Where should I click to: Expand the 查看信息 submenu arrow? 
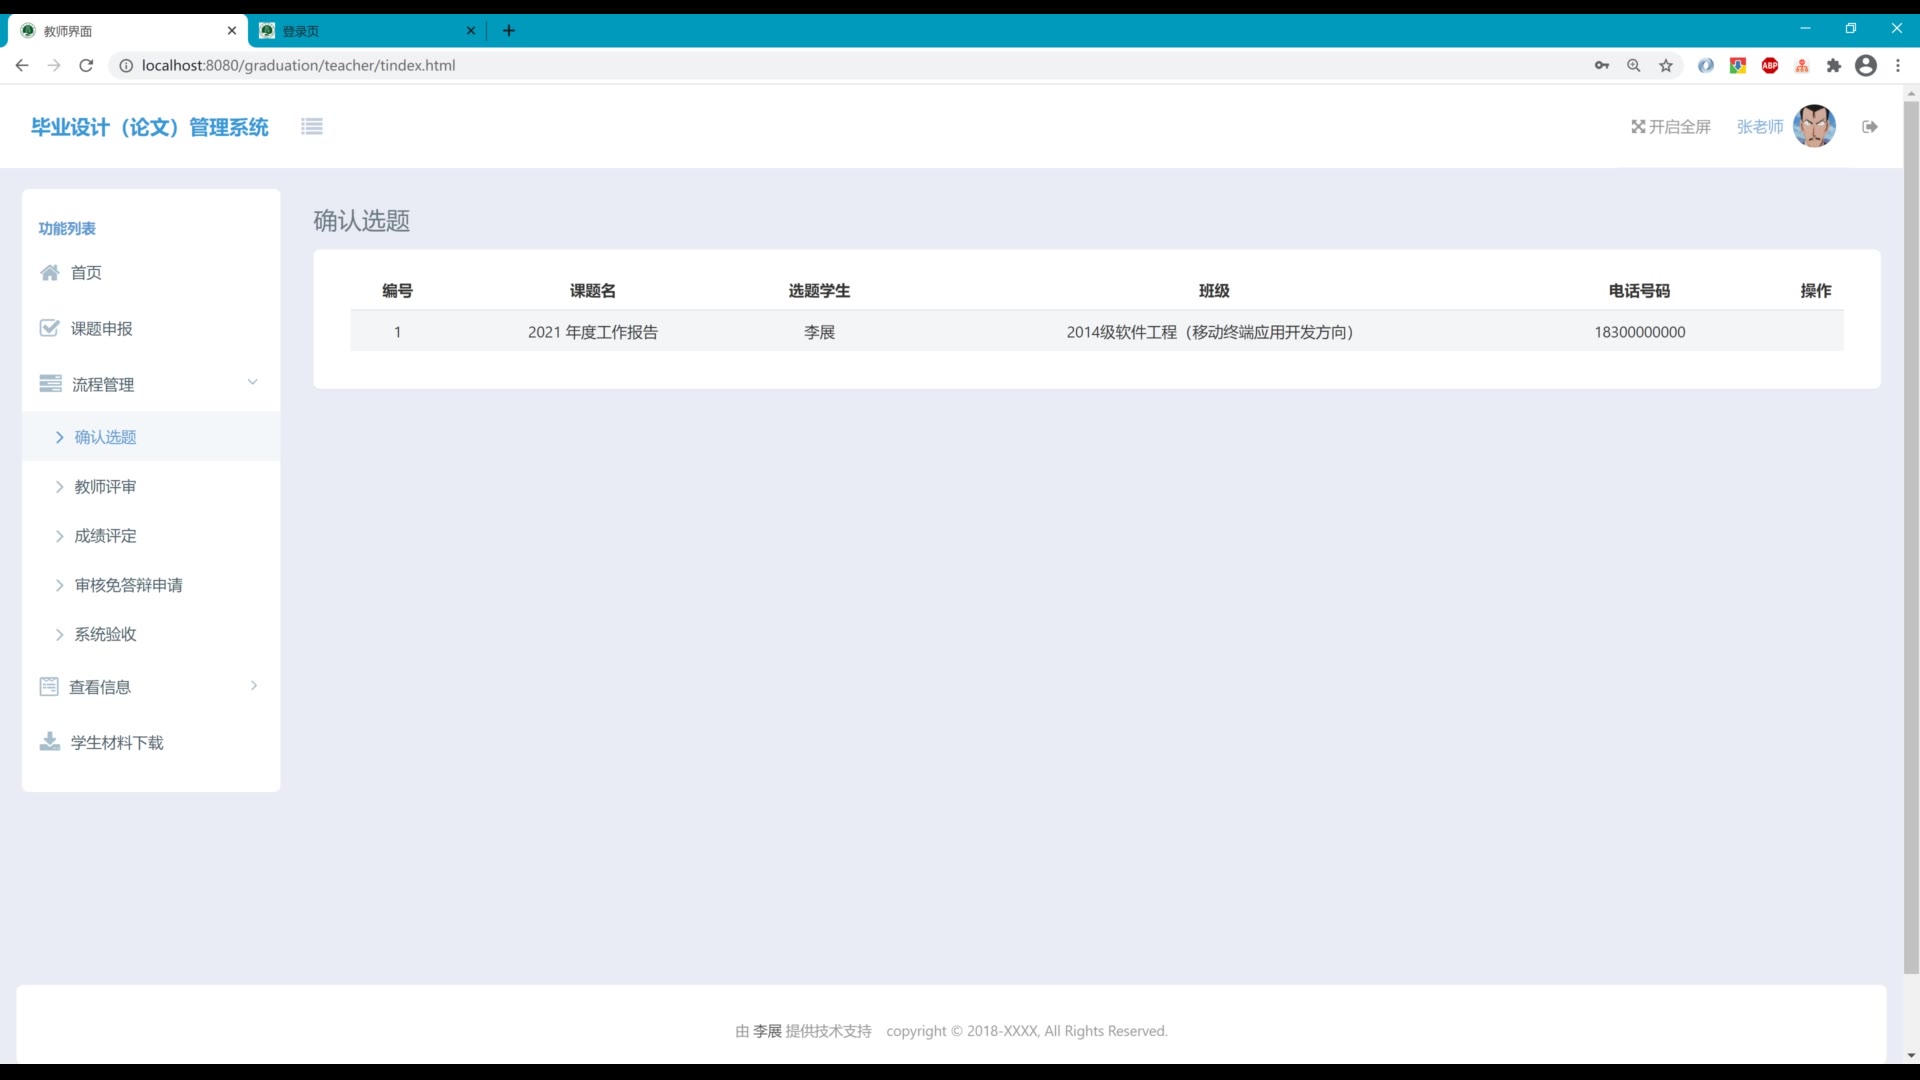[x=253, y=685]
